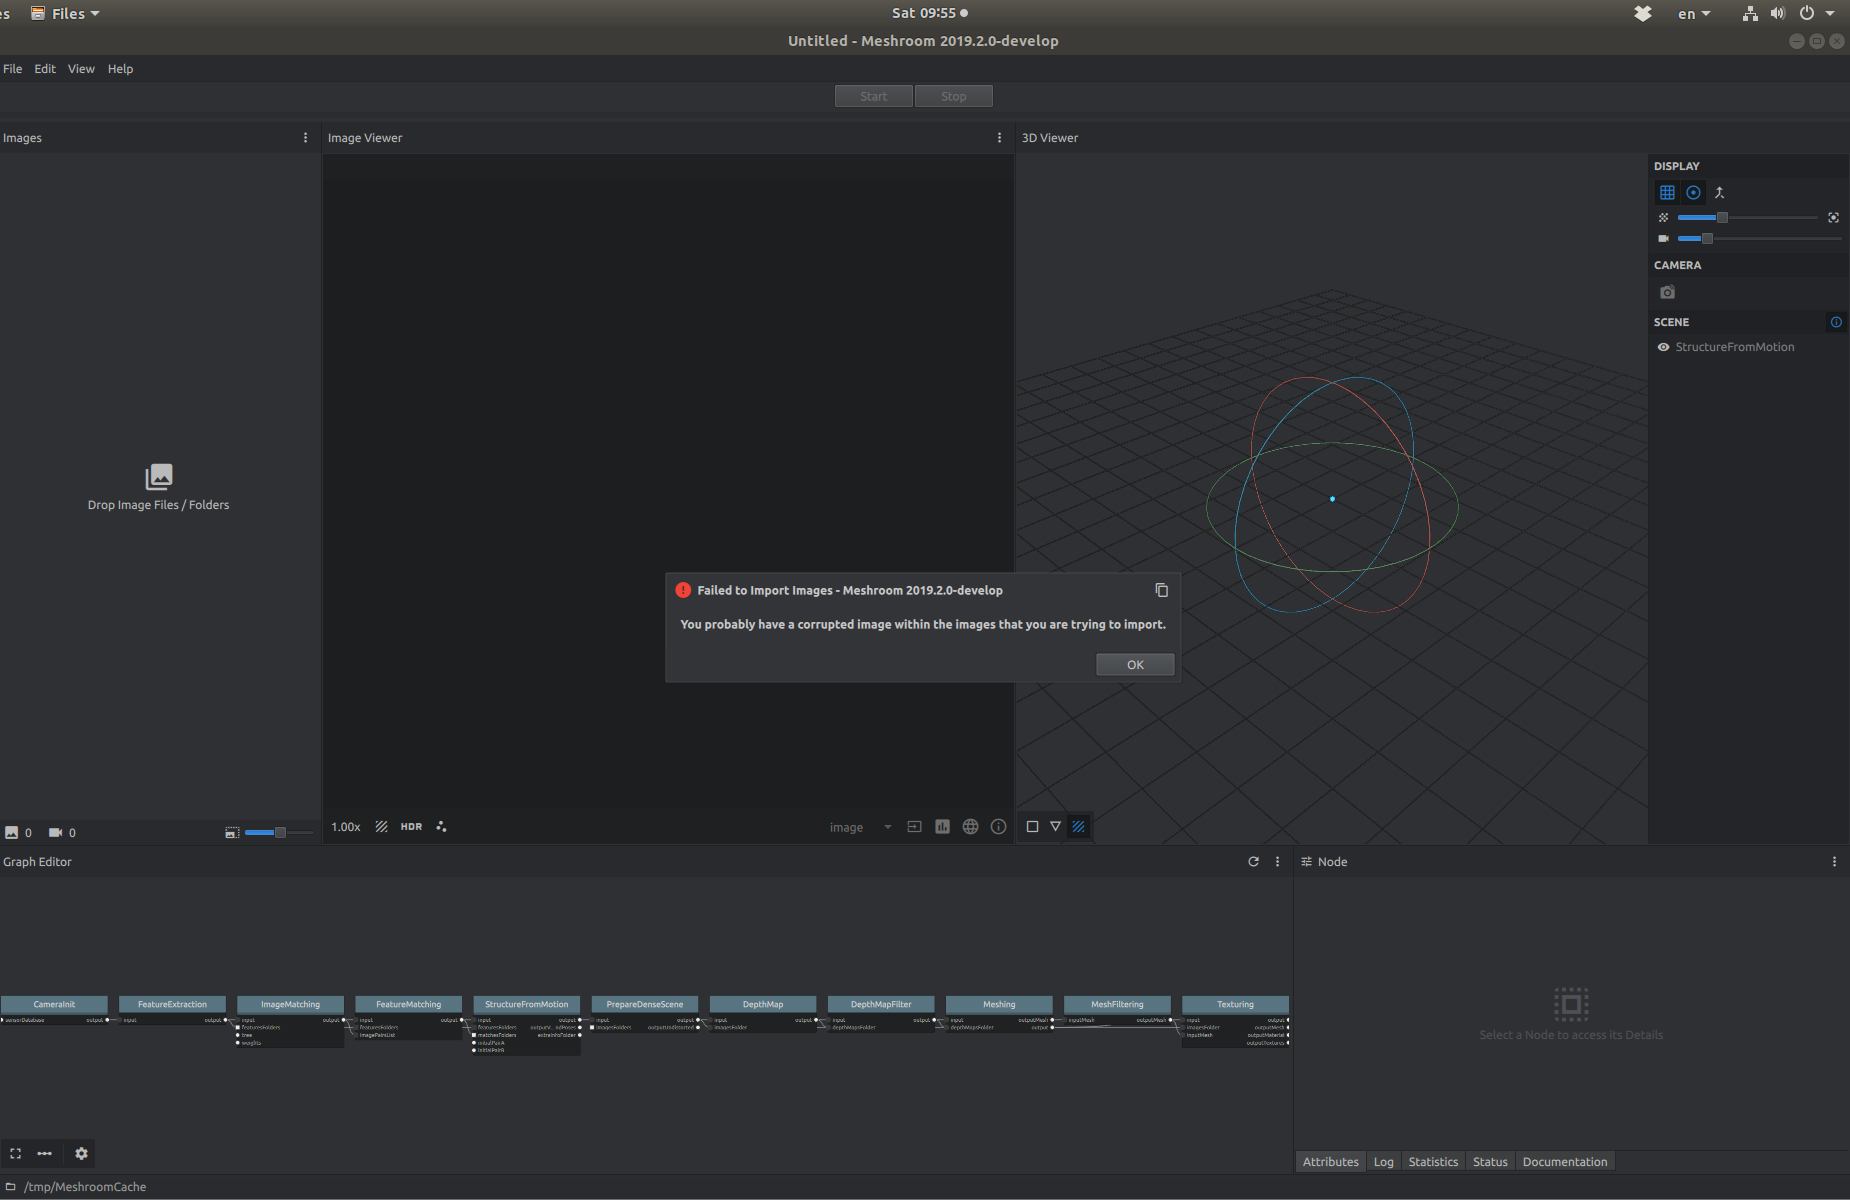Select the FeatureExtraction node
Viewport: 1850px width, 1200px height.
click(x=172, y=1004)
